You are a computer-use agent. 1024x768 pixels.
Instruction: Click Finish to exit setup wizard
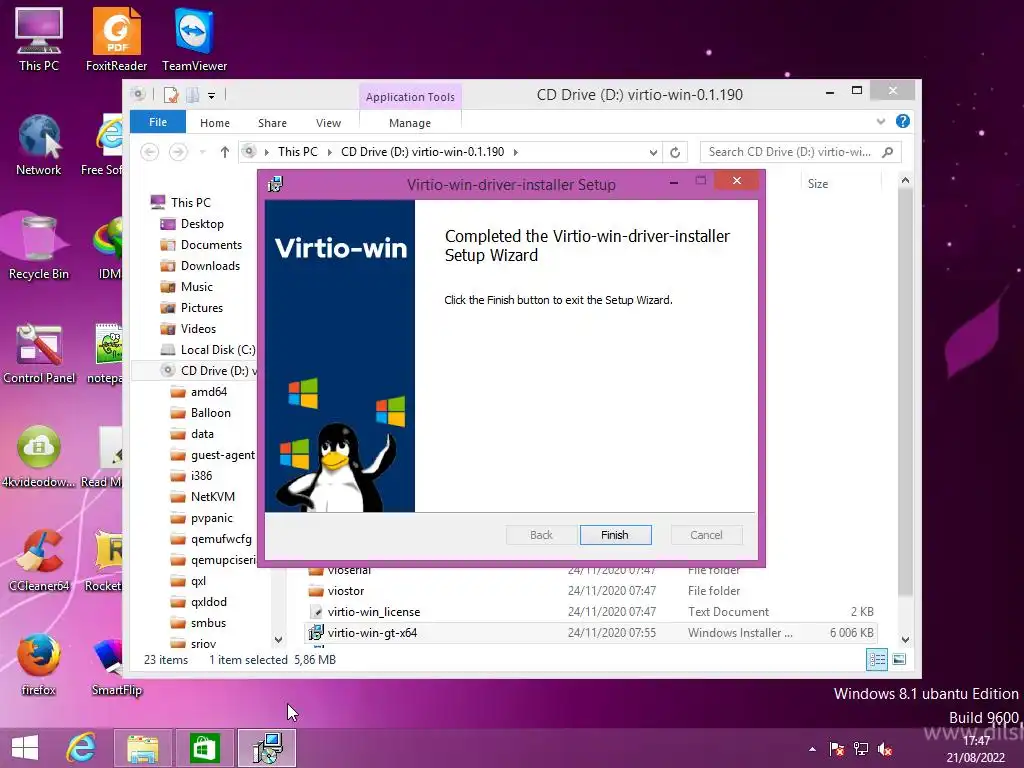[615, 535]
